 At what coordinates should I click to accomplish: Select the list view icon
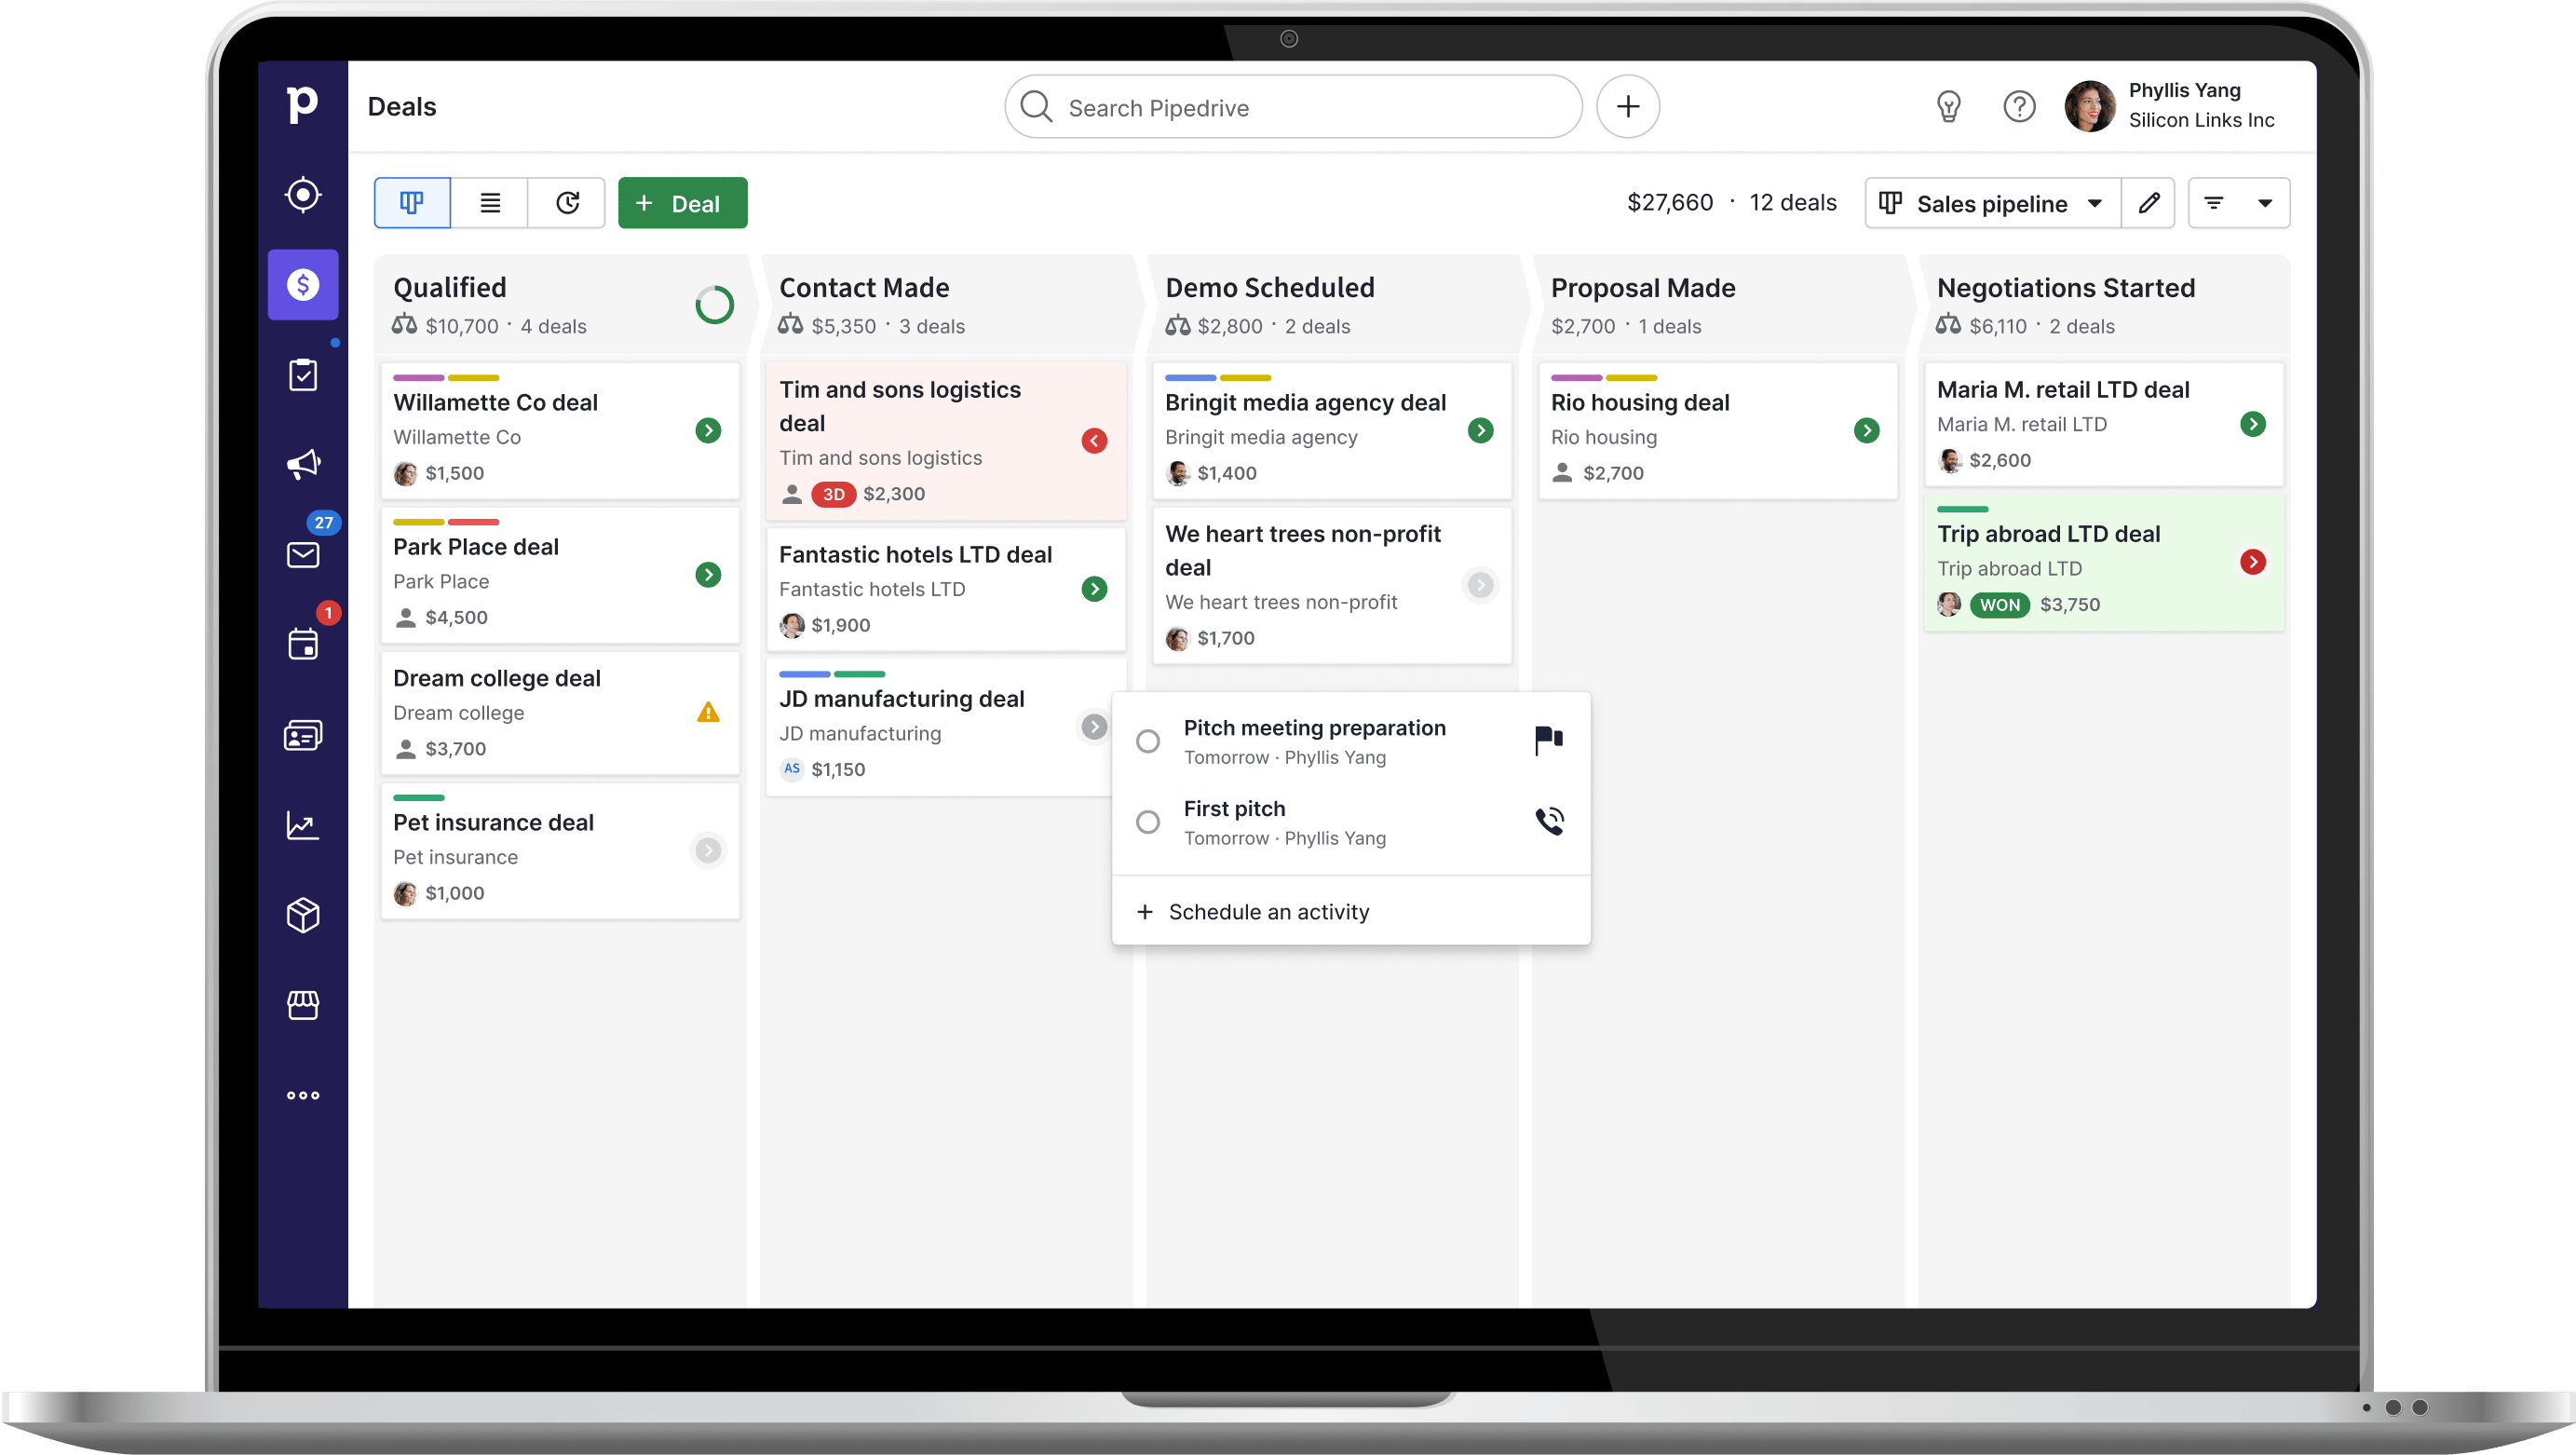click(488, 204)
